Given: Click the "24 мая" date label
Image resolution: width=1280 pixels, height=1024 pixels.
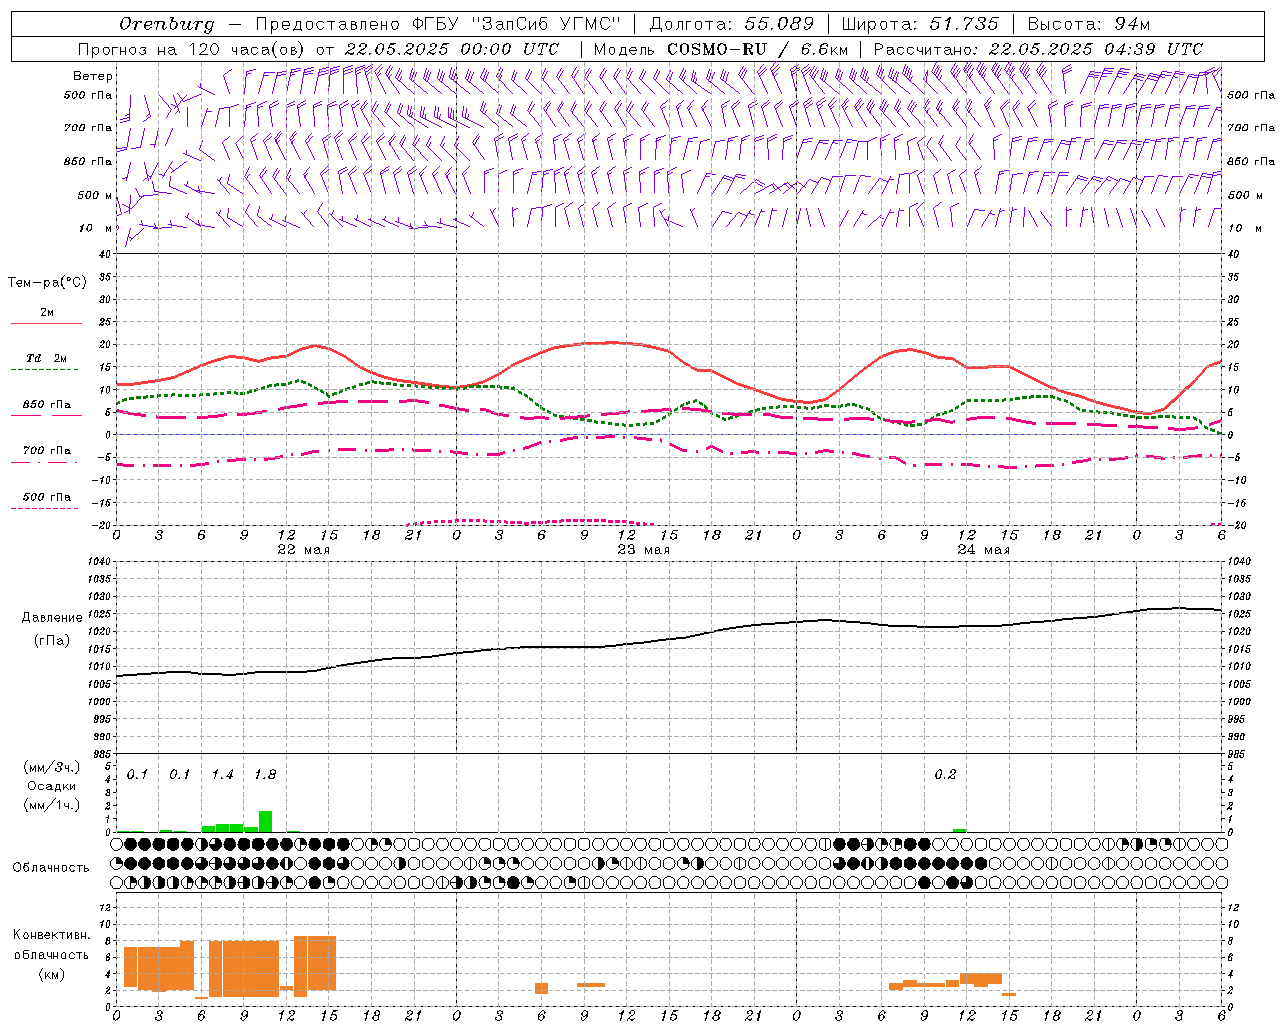Looking at the screenshot, I should pyautogui.click(x=983, y=550).
